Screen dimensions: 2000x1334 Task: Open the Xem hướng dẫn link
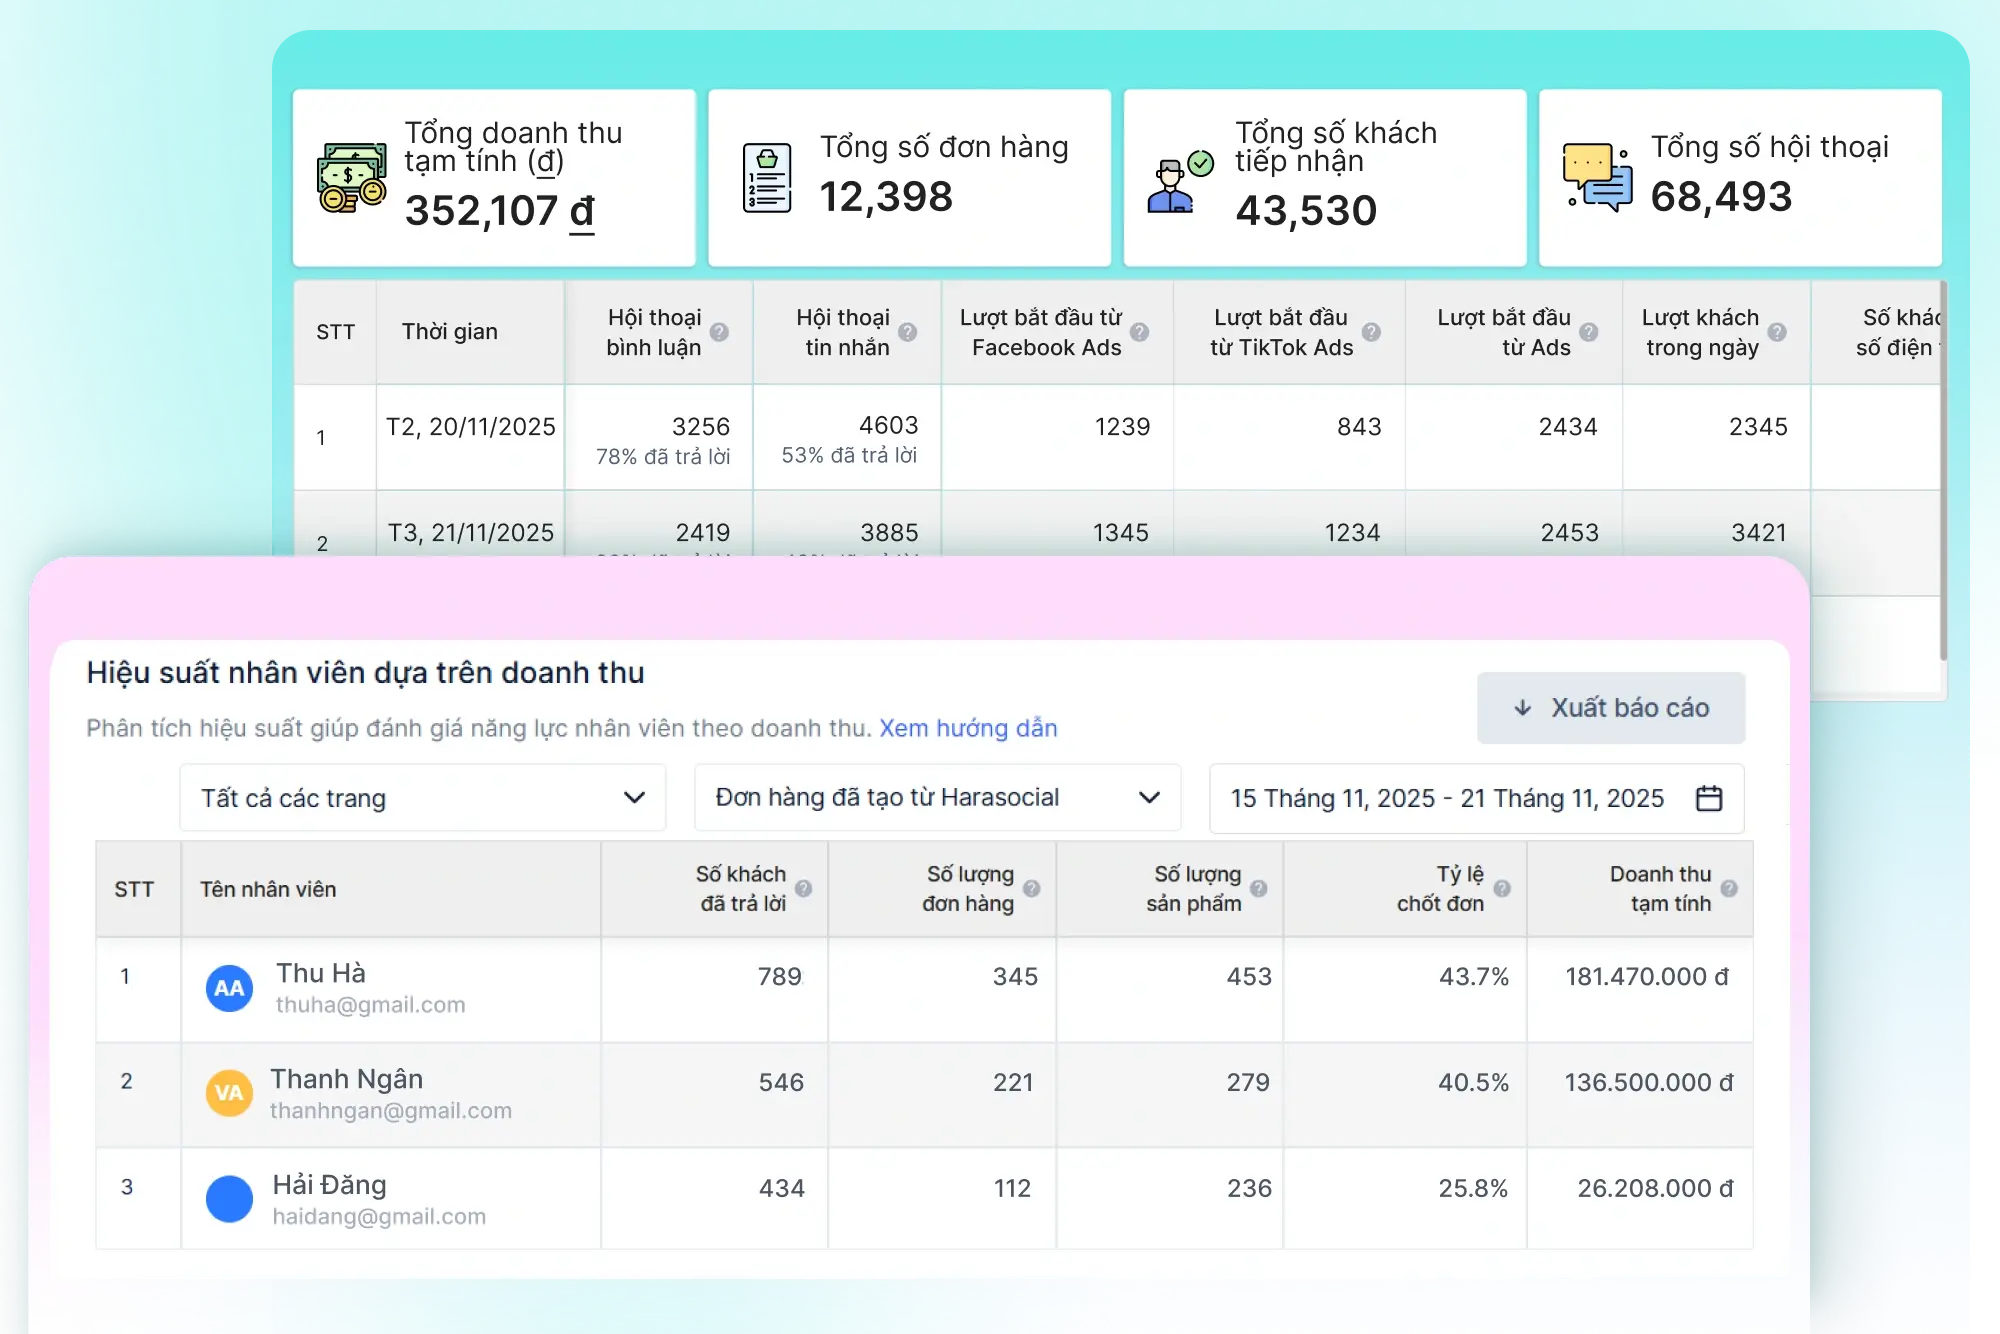point(967,728)
